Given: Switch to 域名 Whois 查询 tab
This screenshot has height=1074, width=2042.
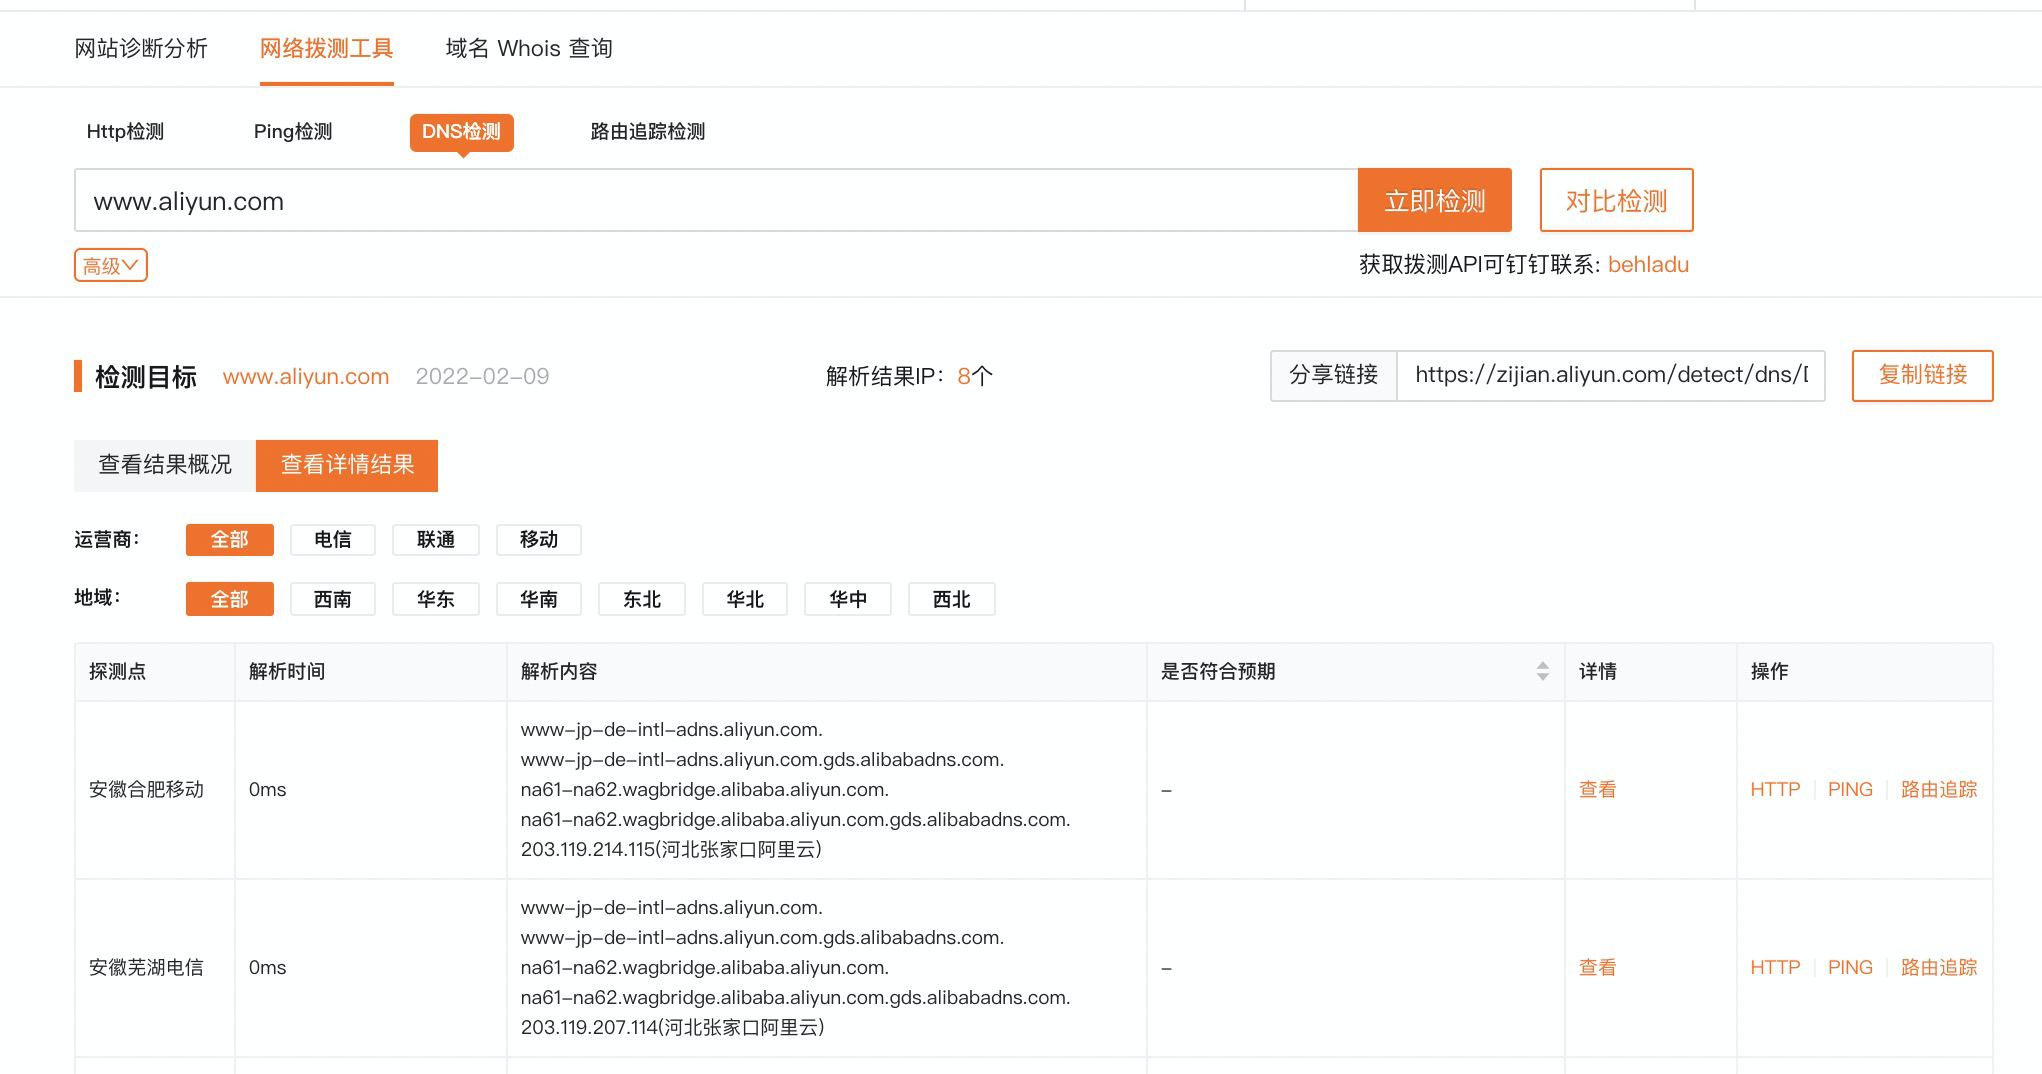Looking at the screenshot, I should [529, 48].
